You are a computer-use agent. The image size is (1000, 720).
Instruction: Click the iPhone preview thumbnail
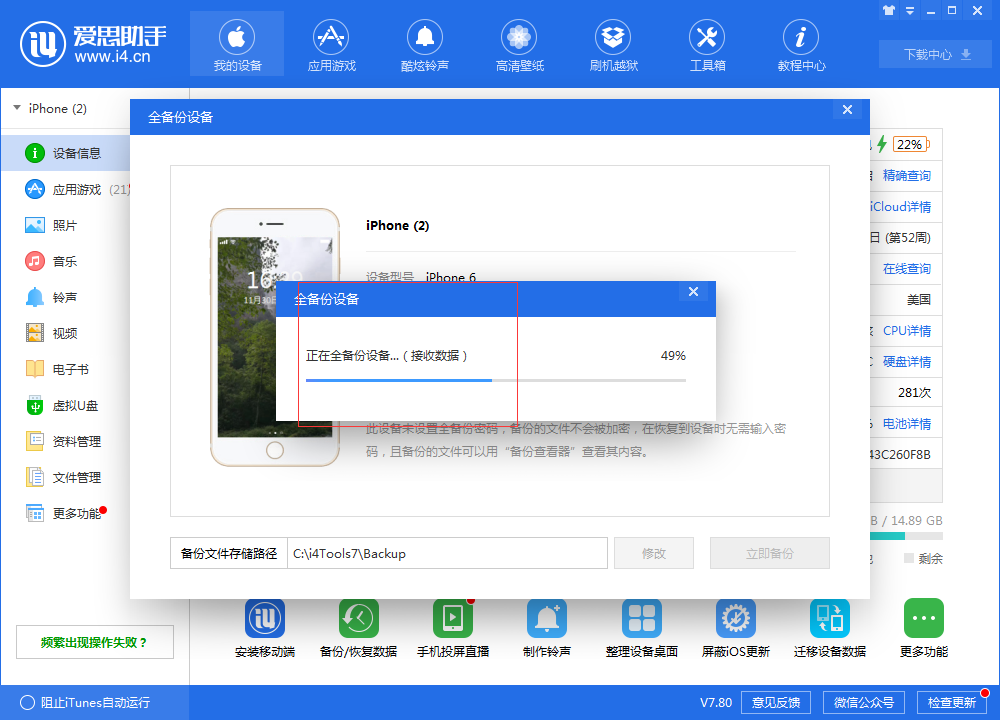pyautogui.click(x=275, y=337)
